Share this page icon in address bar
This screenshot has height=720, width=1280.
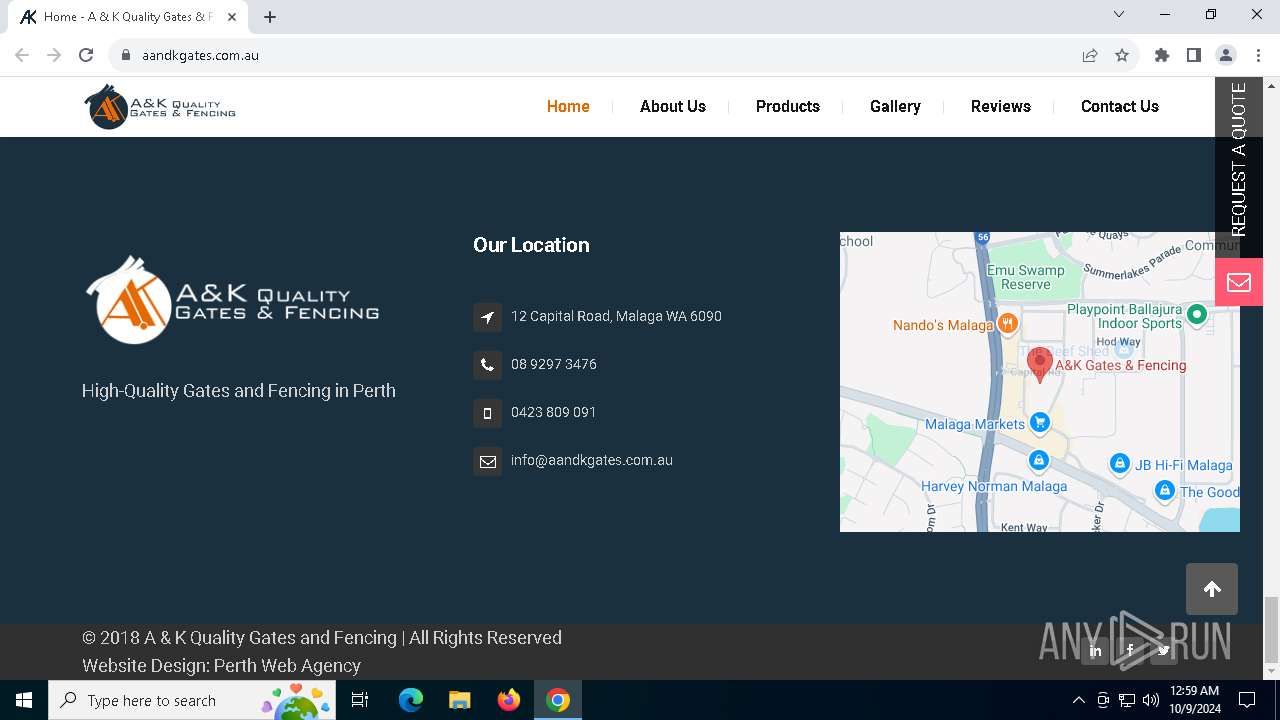pos(1090,55)
